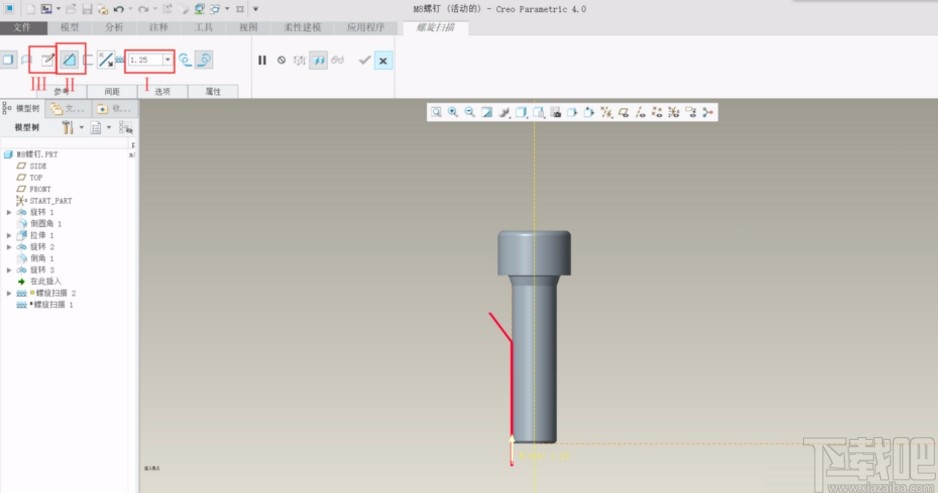
Task: Switch to the 柔性建模 ribbon tab
Action: [302, 28]
